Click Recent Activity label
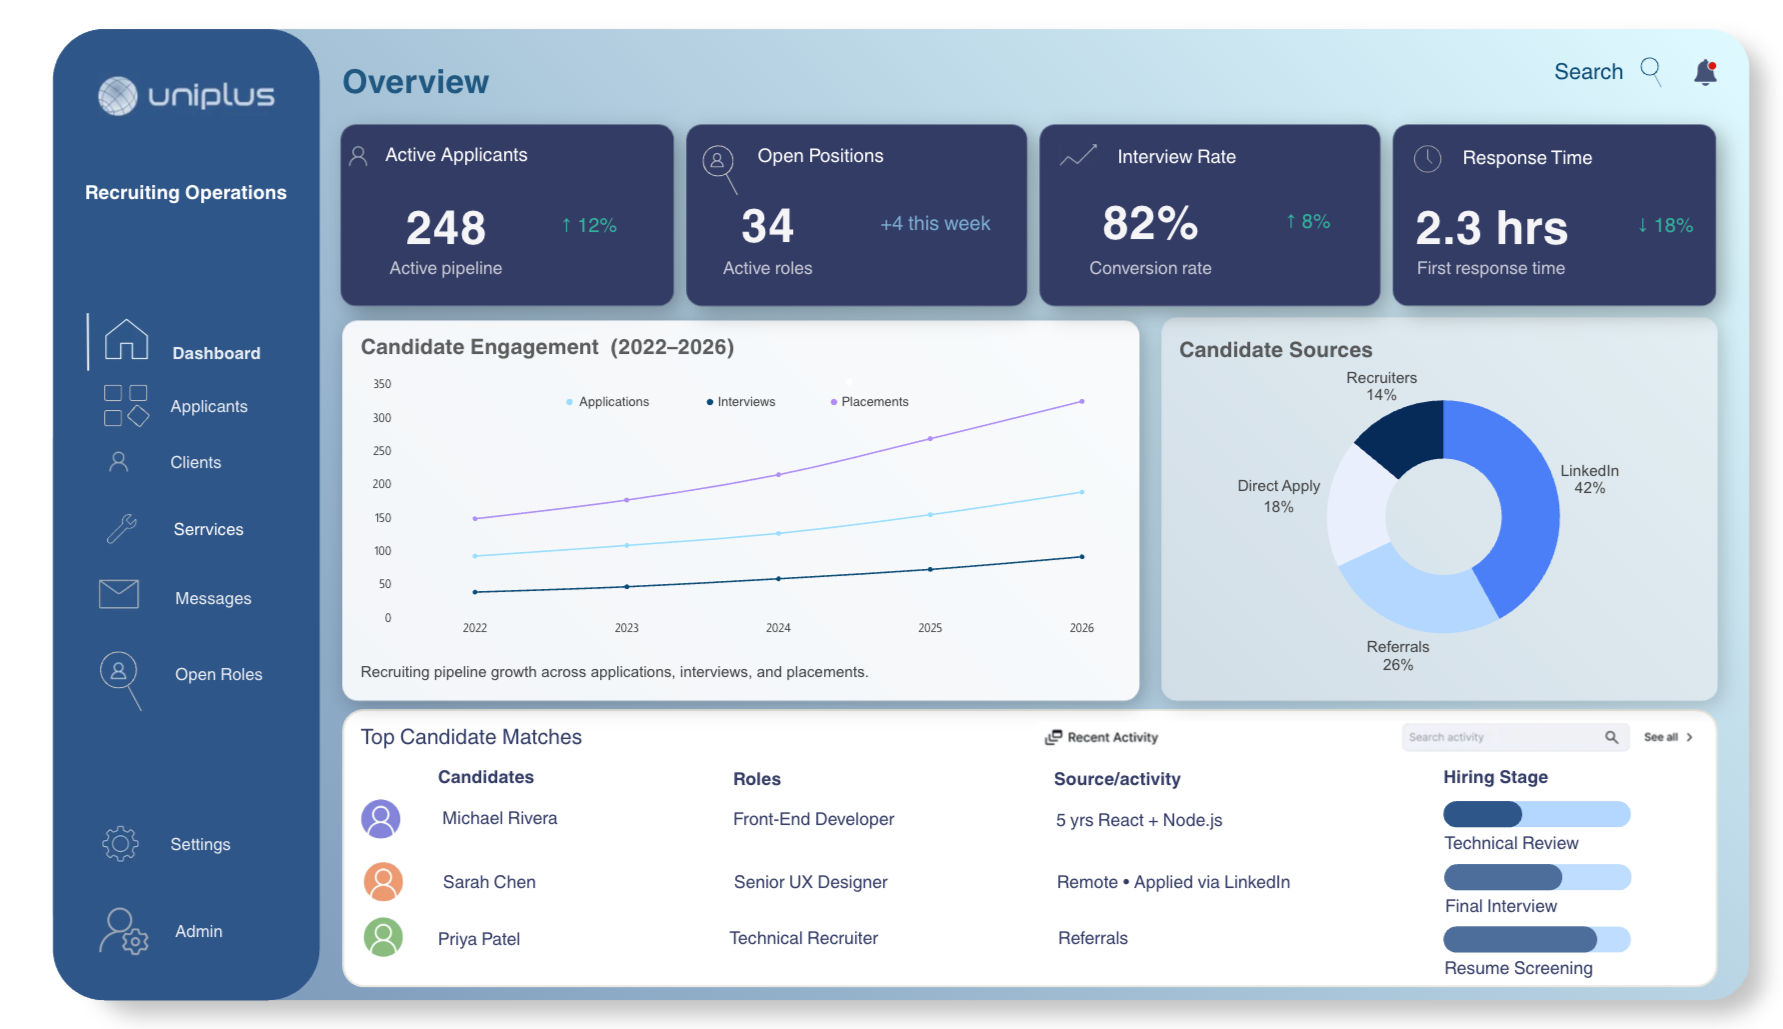 click(1113, 737)
